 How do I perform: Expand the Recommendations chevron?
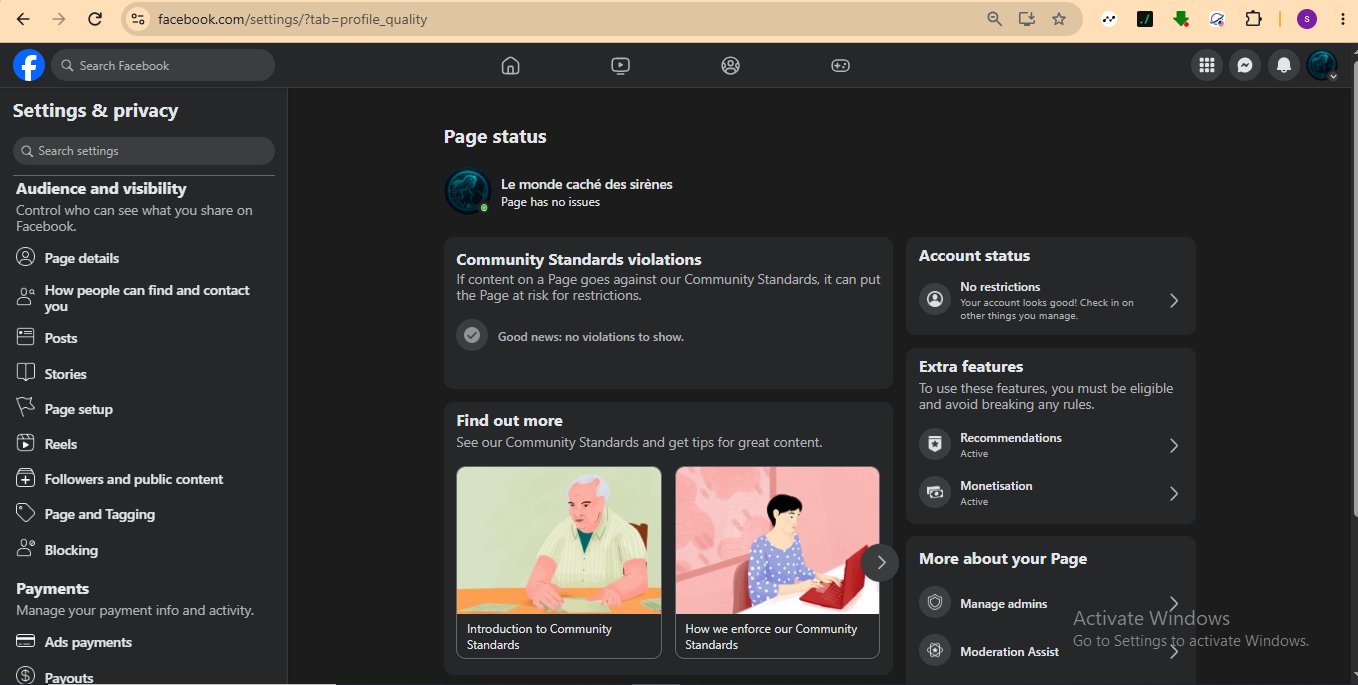click(x=1174, y=445)
